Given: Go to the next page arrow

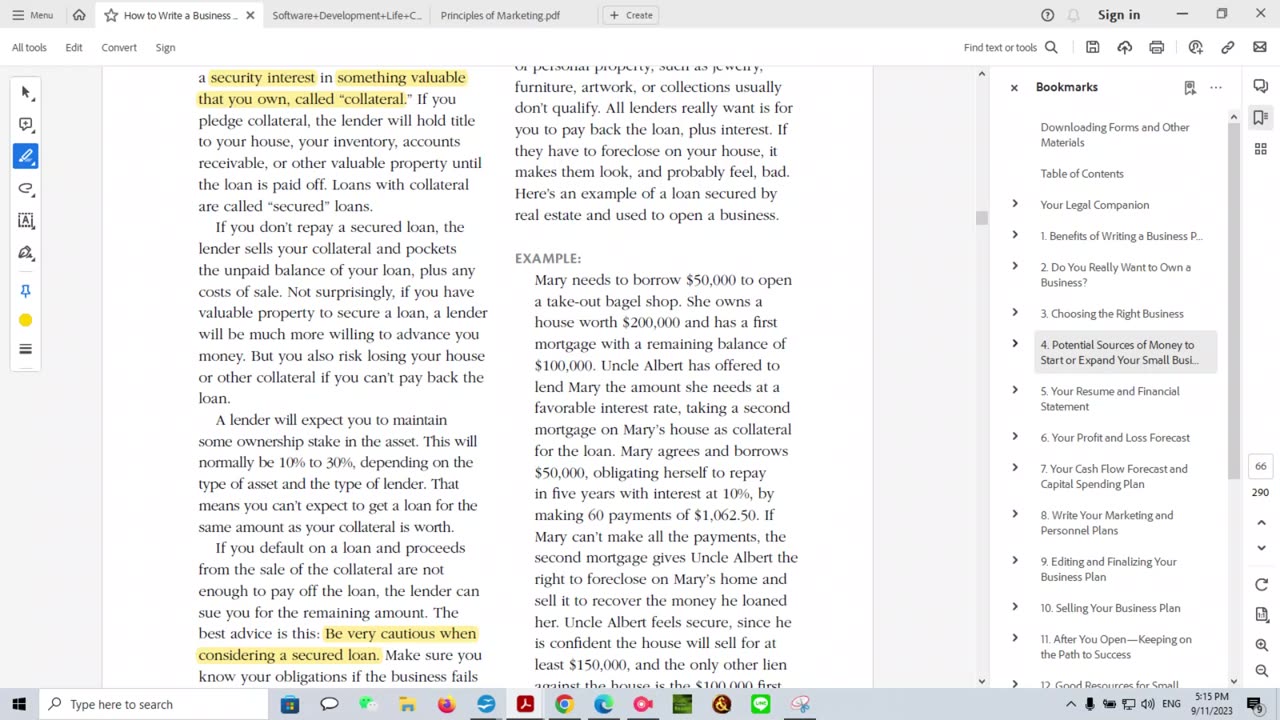Looking at the screenshot, I should tap(1261, 548).
